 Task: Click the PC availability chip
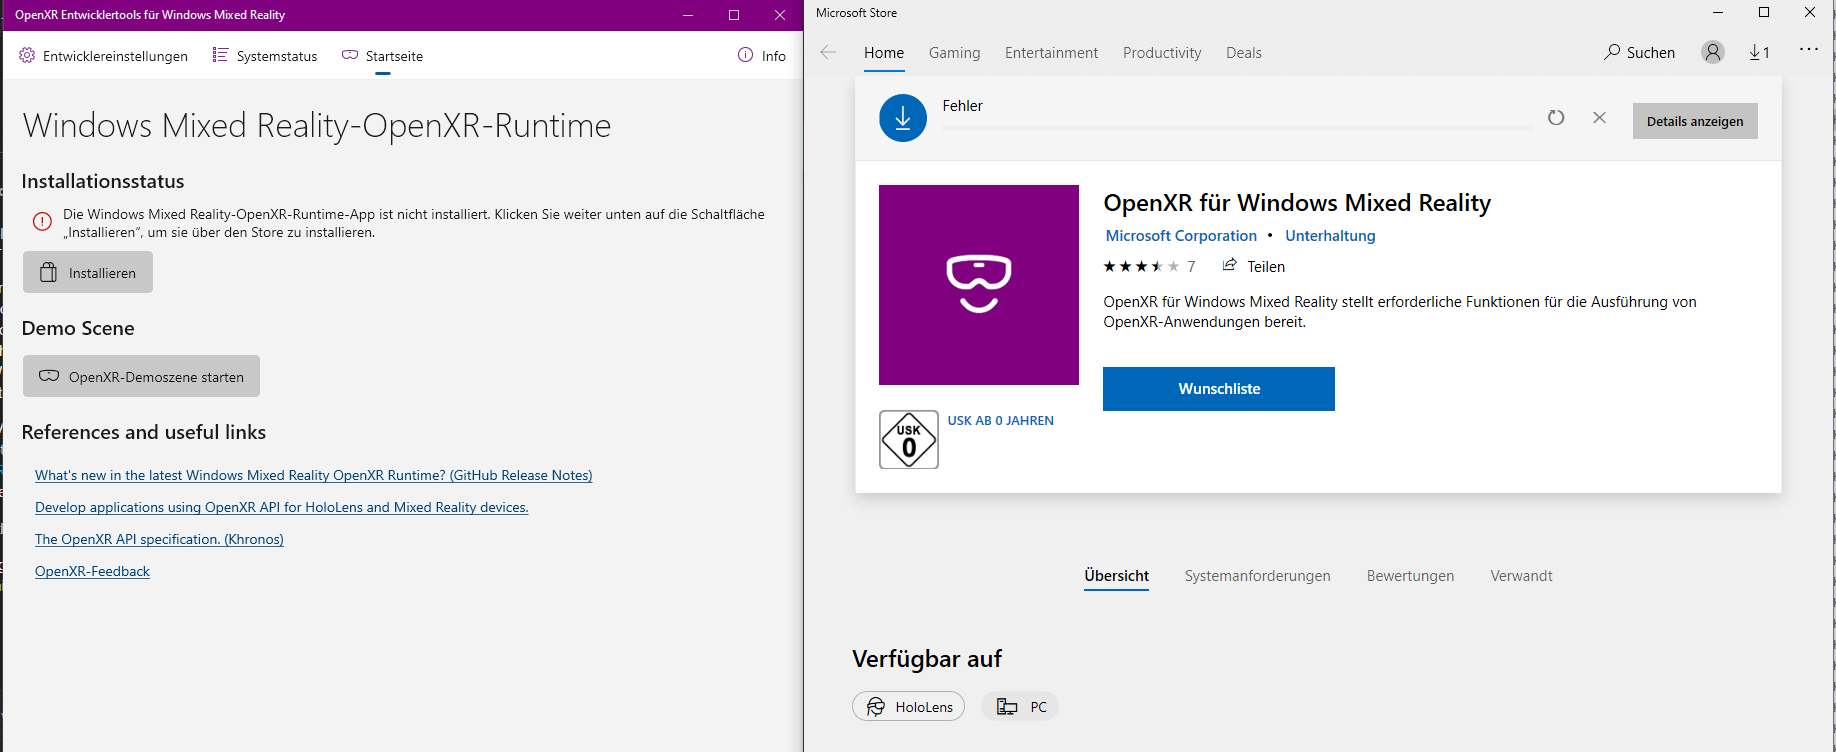tap(1020, 706)
